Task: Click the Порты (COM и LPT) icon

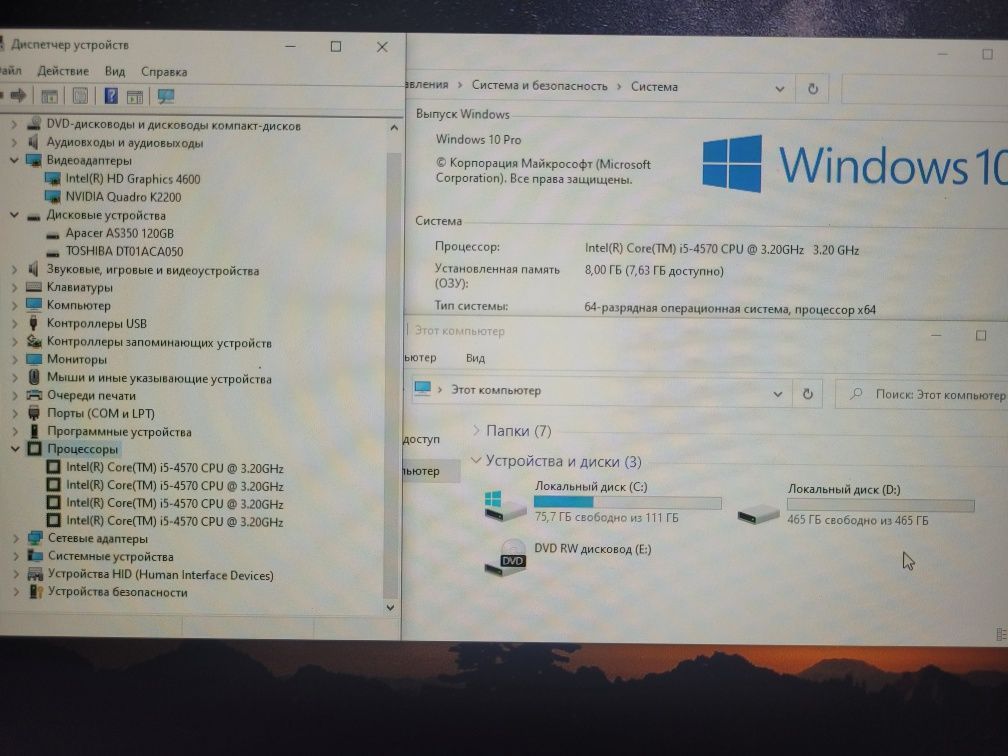Action: pos(34,413)
